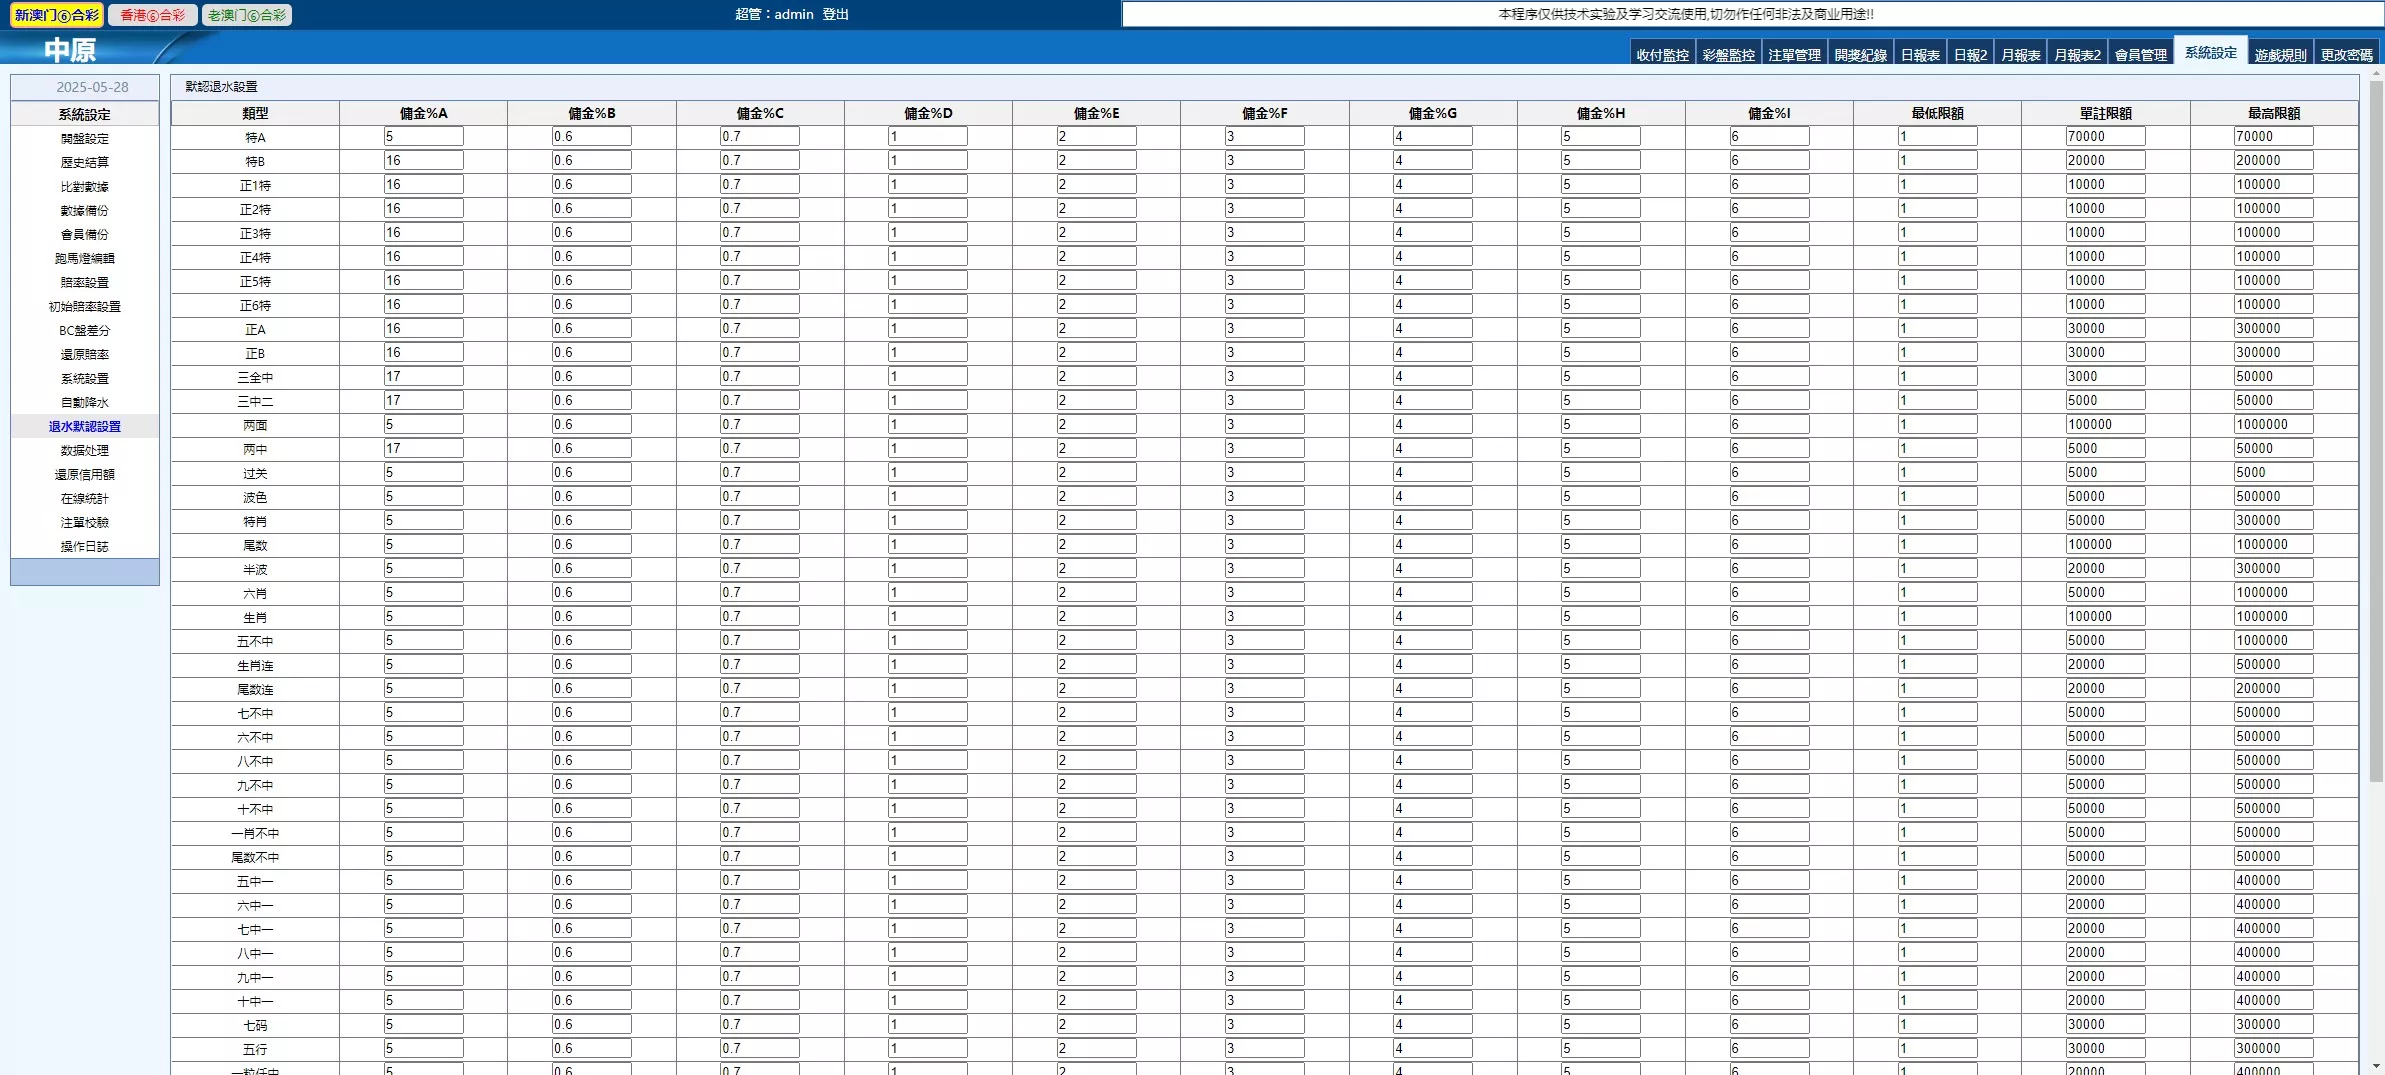Open the 收付監控 tab
Image resolution: width=2385 pixels, height=1075 pixels.
tap(1662, 55)
